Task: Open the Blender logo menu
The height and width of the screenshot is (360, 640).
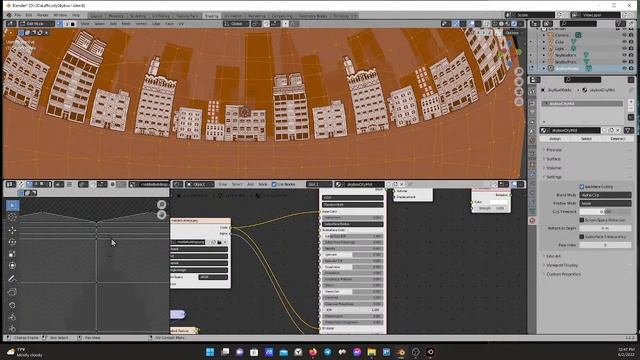Action: tap(9, 15)
